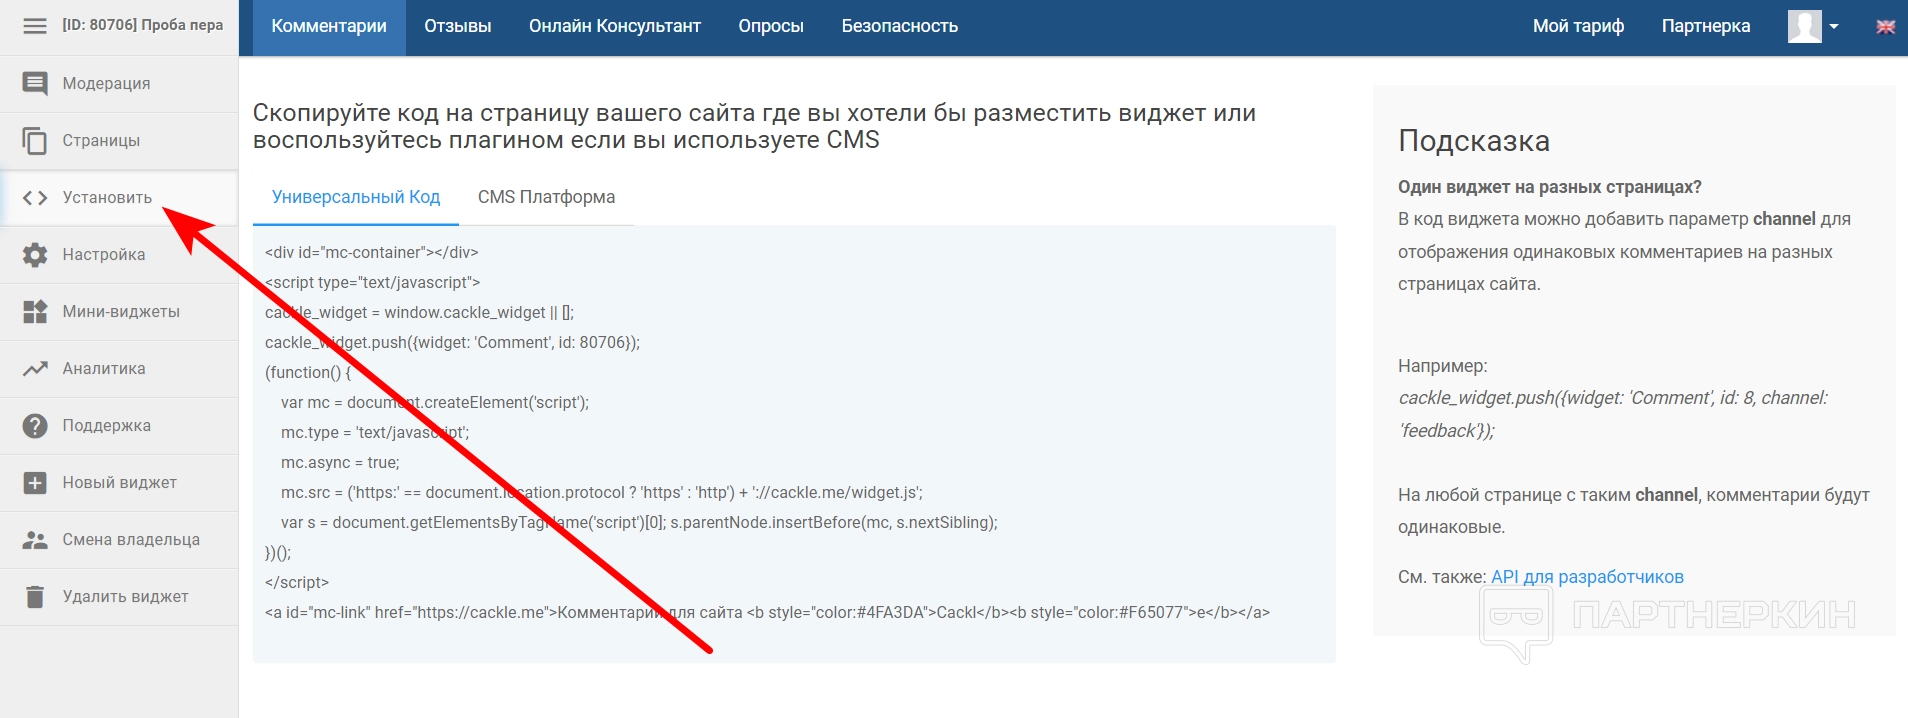Screen dimensions: 1908x718
Task: Open the Онлайн Консультант navigation tab
Action: (x=615, y=27)
